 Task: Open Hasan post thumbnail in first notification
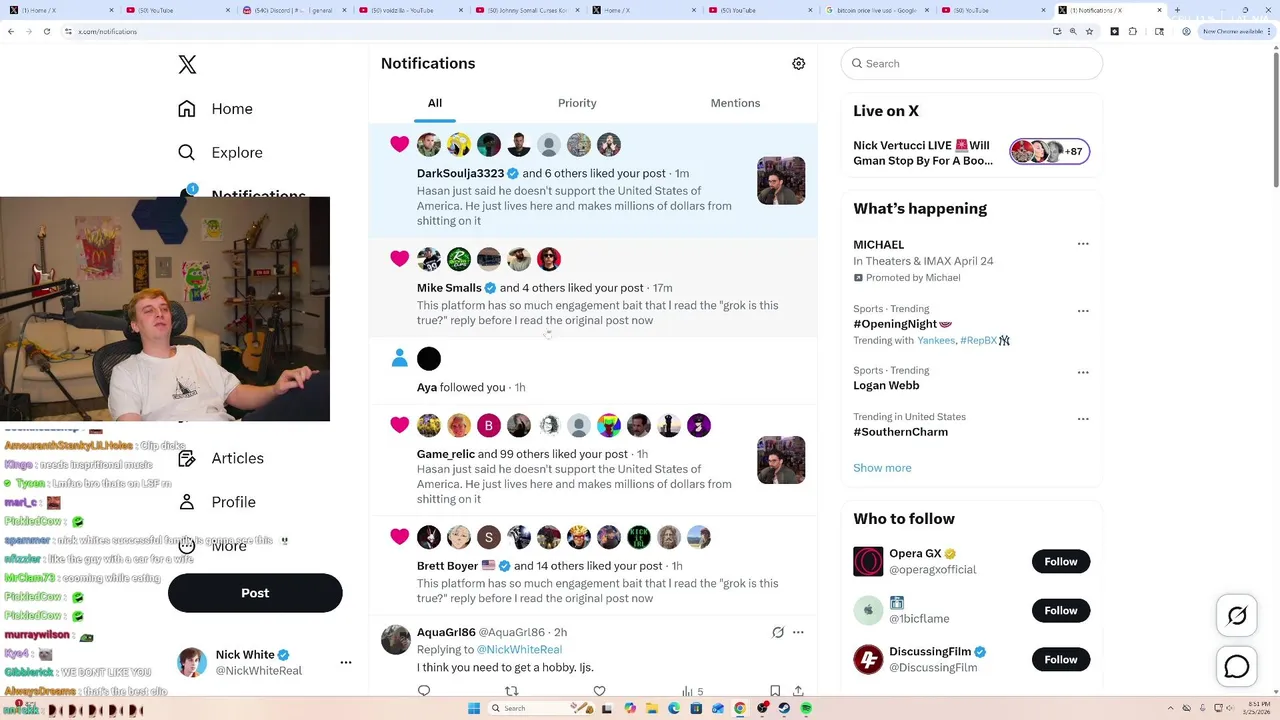pyautogui.click(x=781, y=181)
